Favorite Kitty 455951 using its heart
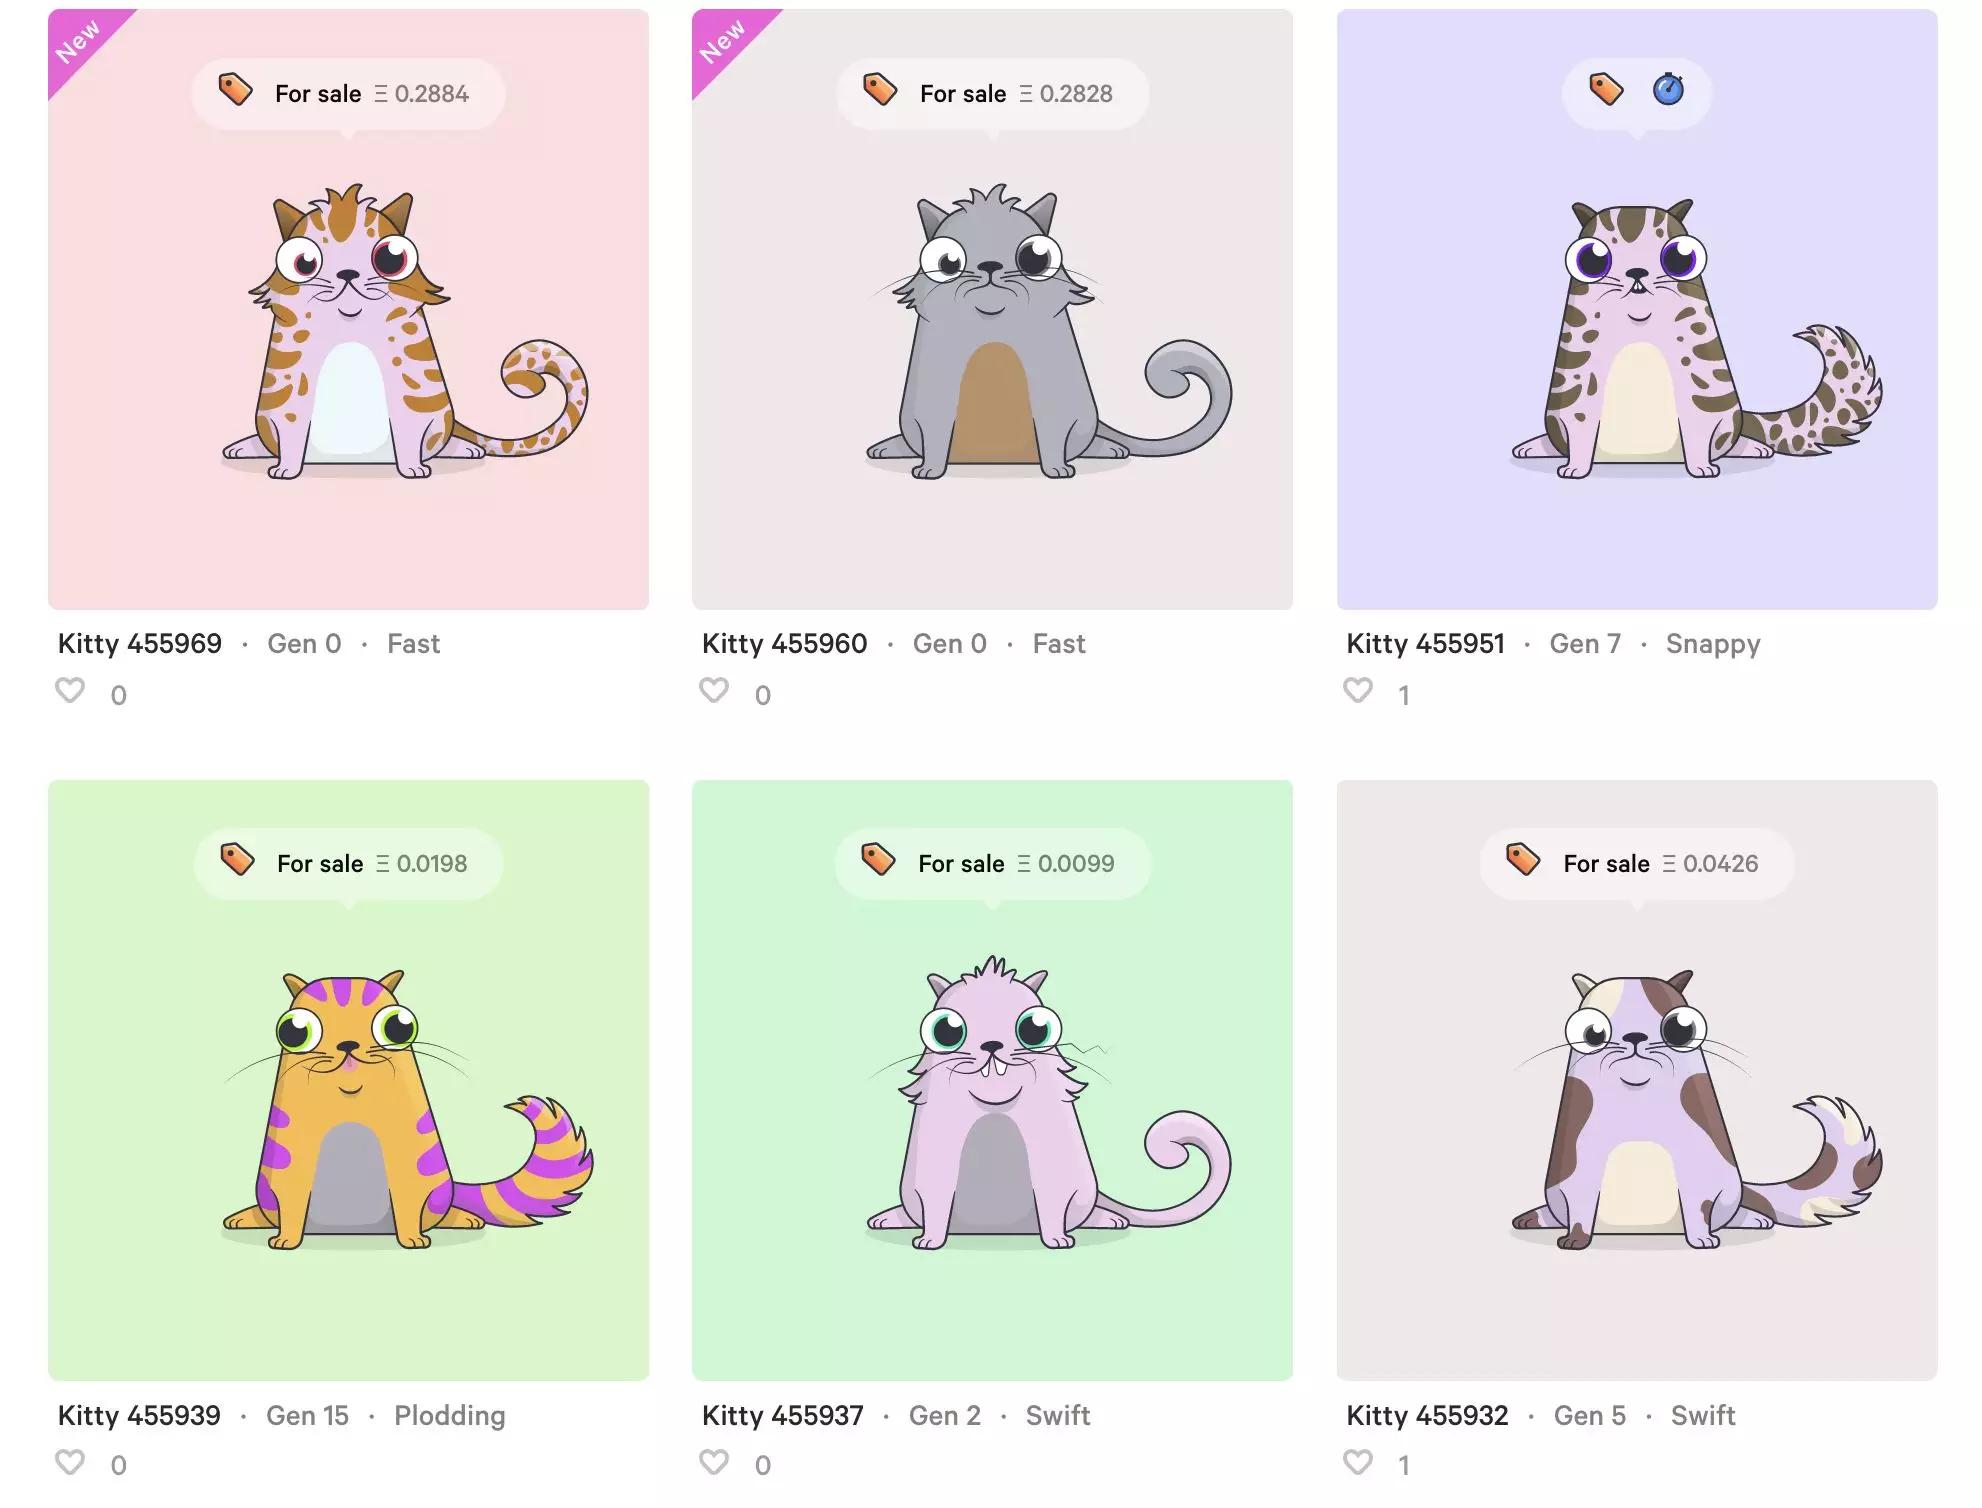 coord(1358,691)
